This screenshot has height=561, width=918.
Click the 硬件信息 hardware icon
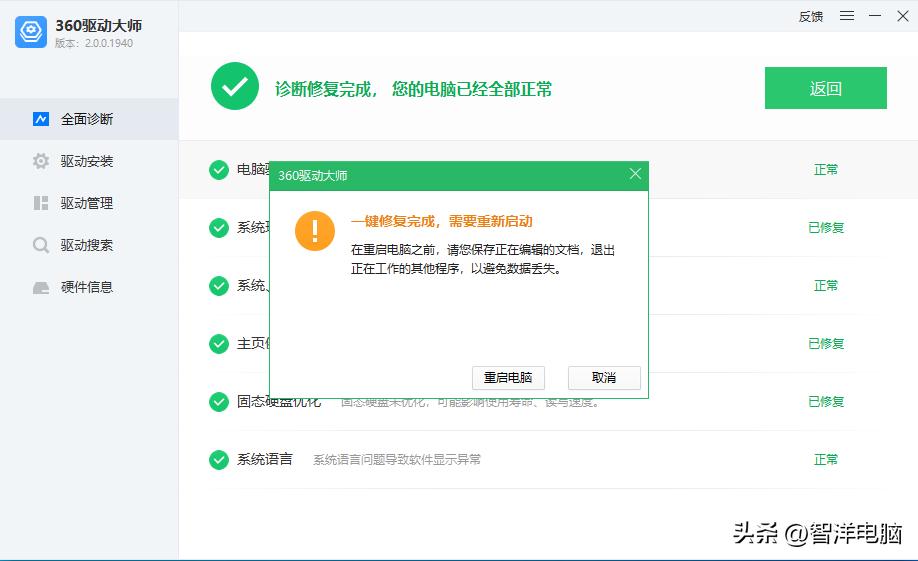(x=41, y=288)
